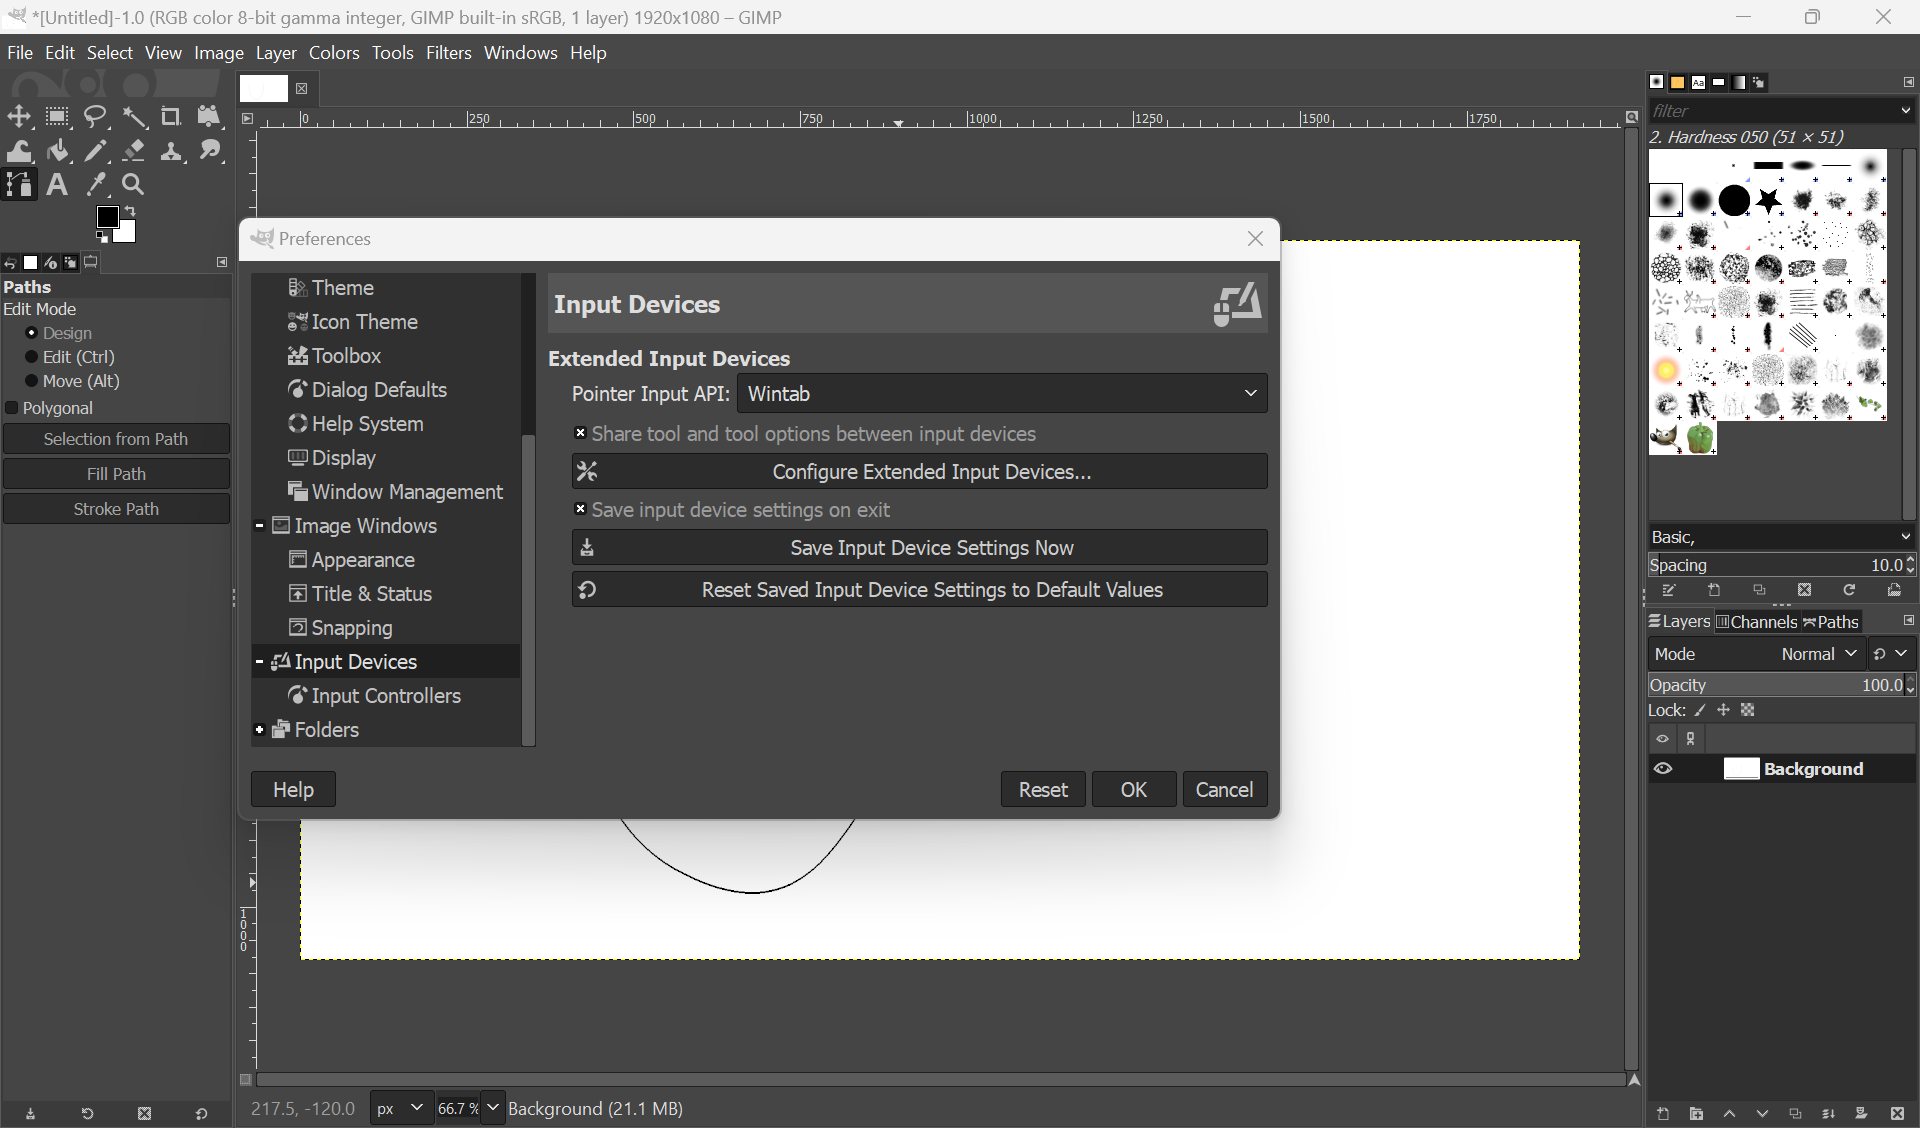
Task: Open the Pointer Input API dropdown
Action: [1002, 394]
